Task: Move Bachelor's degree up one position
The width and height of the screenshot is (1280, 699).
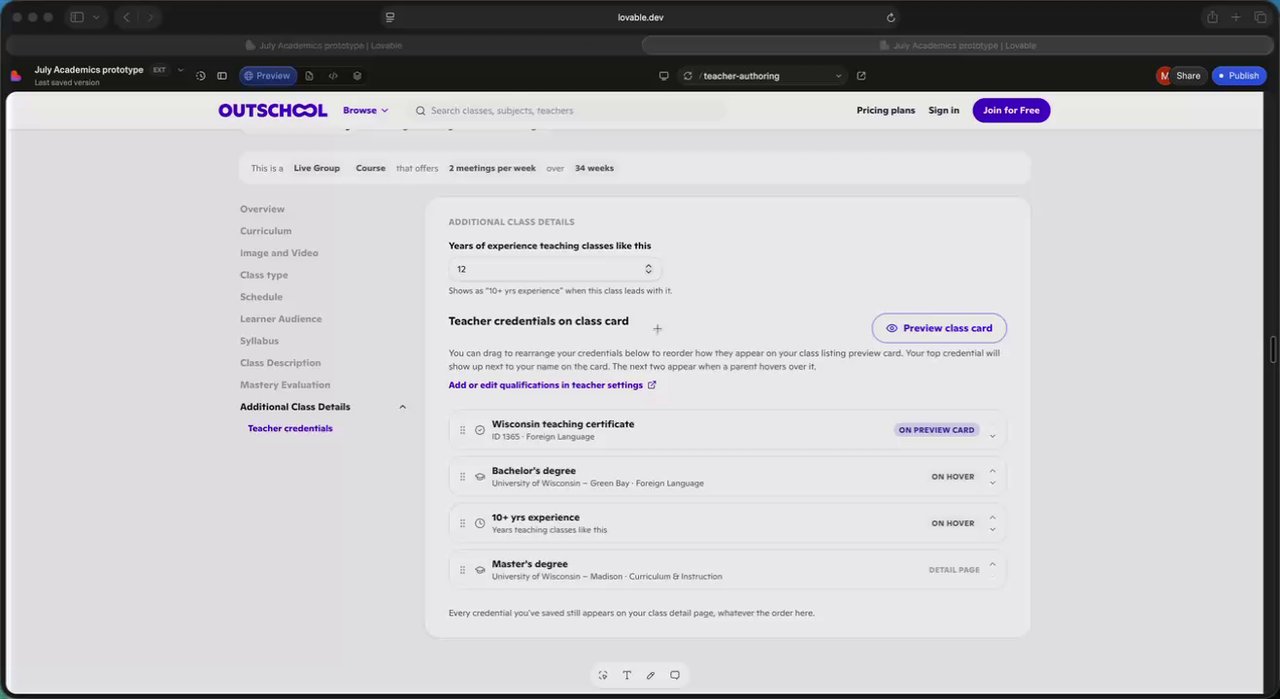Action: pyautogui.click(x=993, y=471)
